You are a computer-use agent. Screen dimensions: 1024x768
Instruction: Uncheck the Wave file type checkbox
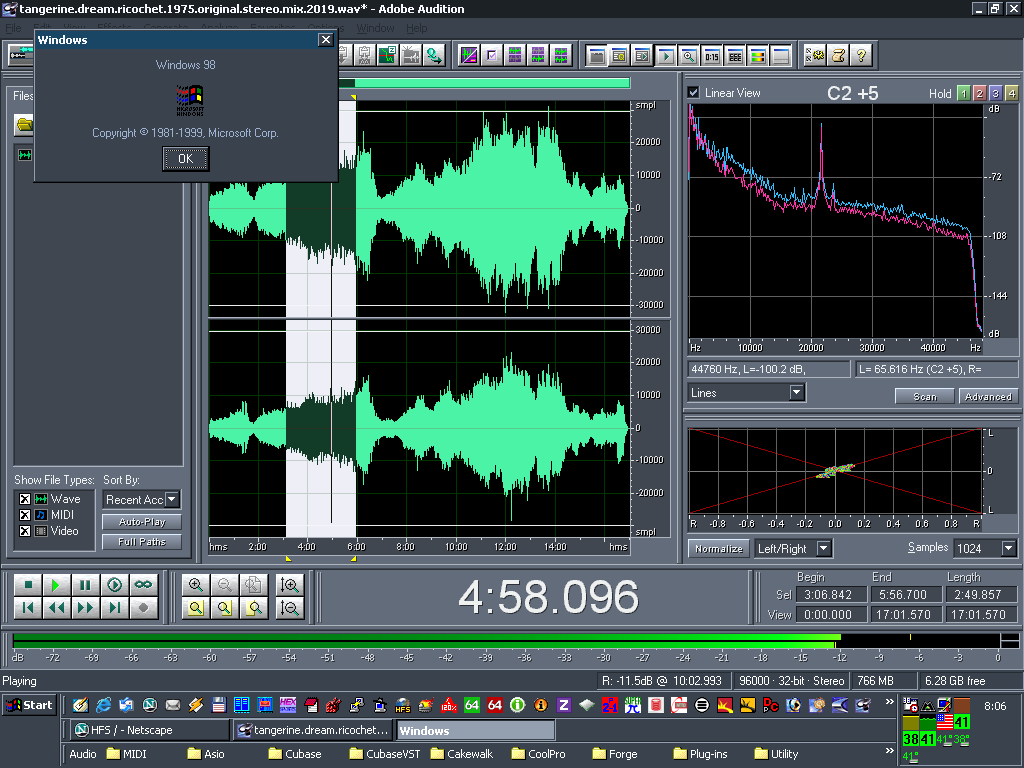point(25,499)
